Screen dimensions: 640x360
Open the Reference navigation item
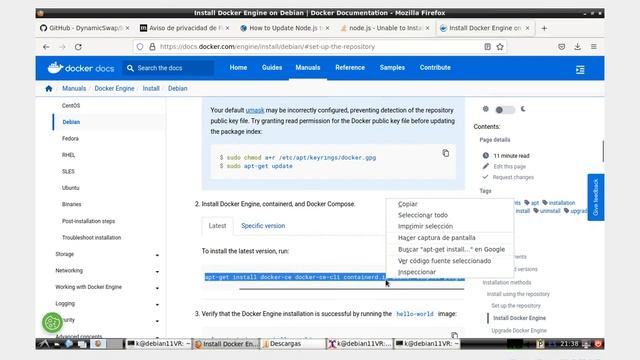coord(350,68)
